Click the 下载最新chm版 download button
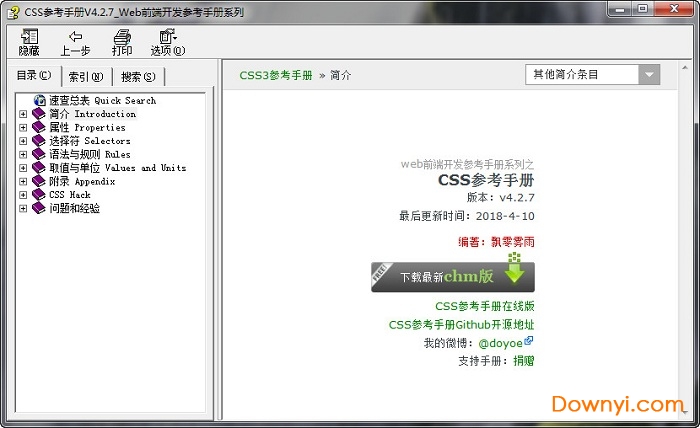700x428 pixels. 453,277
